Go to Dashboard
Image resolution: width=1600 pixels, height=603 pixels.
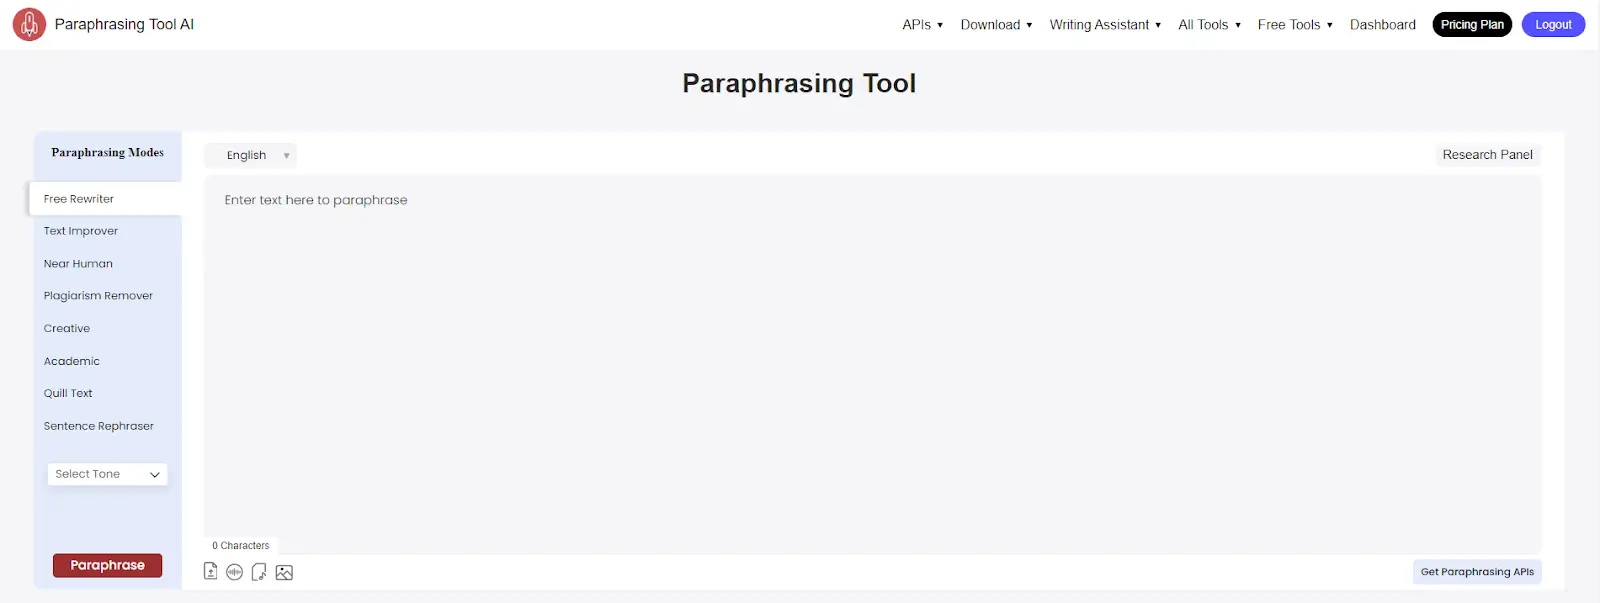(1382, 24)
